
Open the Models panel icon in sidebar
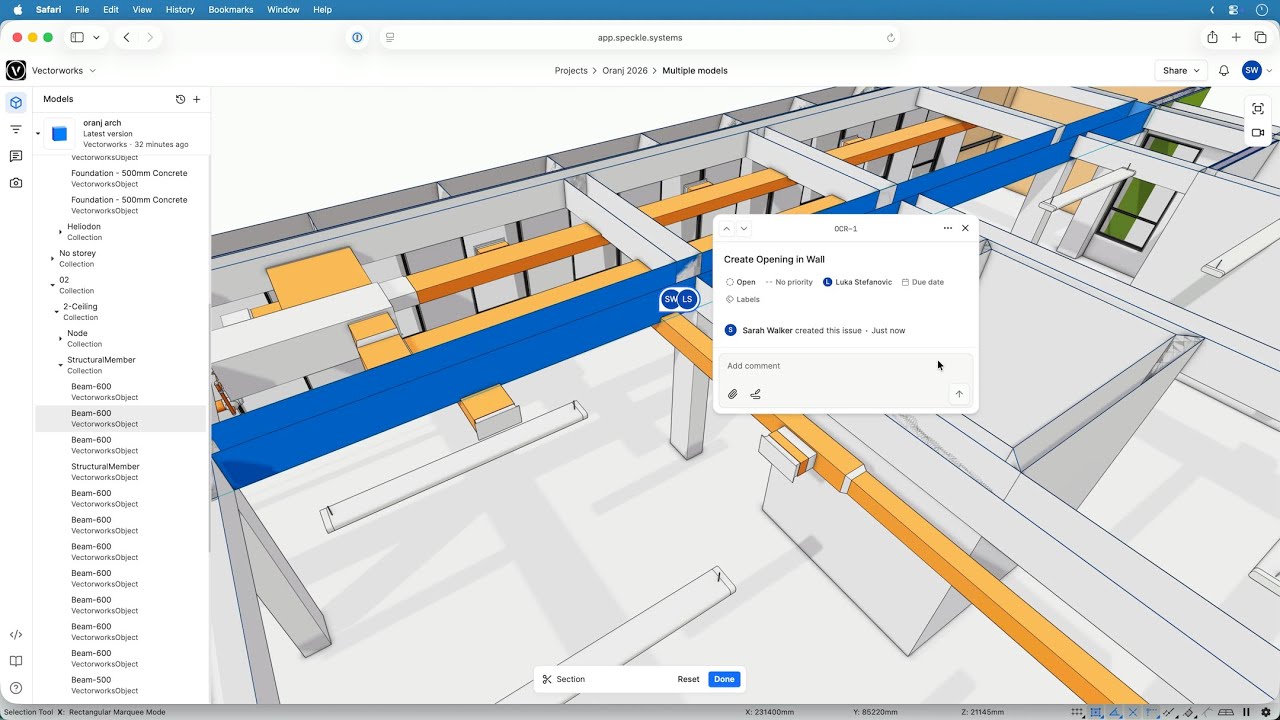16,103
